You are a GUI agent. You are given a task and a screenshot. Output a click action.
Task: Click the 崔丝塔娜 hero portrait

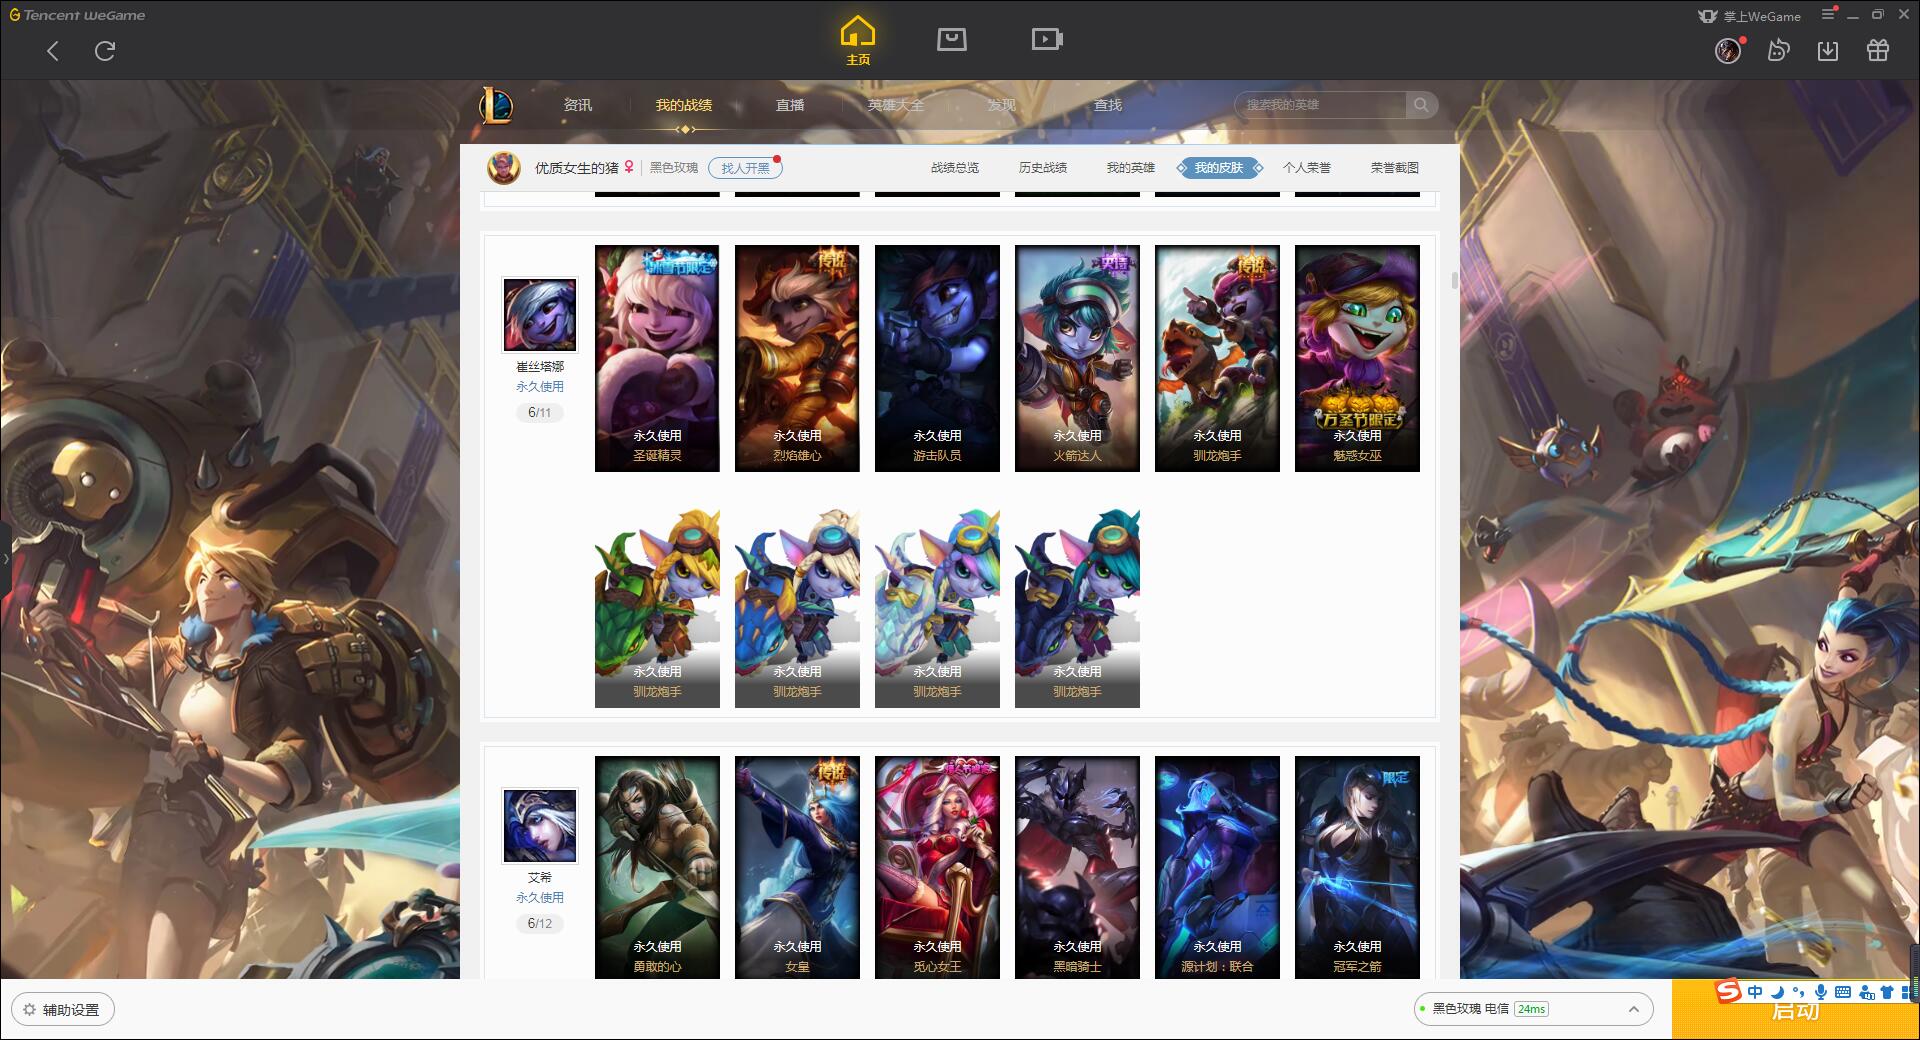[x=540, y=315]
